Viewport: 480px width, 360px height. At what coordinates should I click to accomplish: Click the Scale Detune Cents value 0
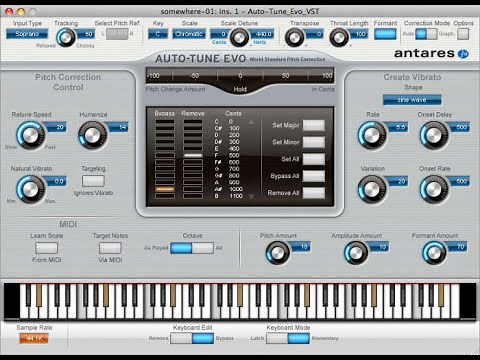[x=219, y=34]
